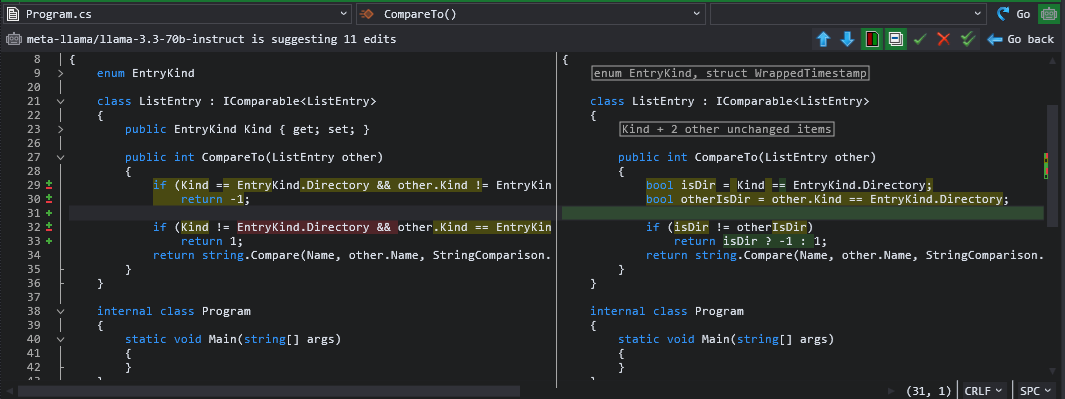Viewport: 1065px width, 399px height.
Task: Collapse the Main method at line 40
Action: [60, 339]
